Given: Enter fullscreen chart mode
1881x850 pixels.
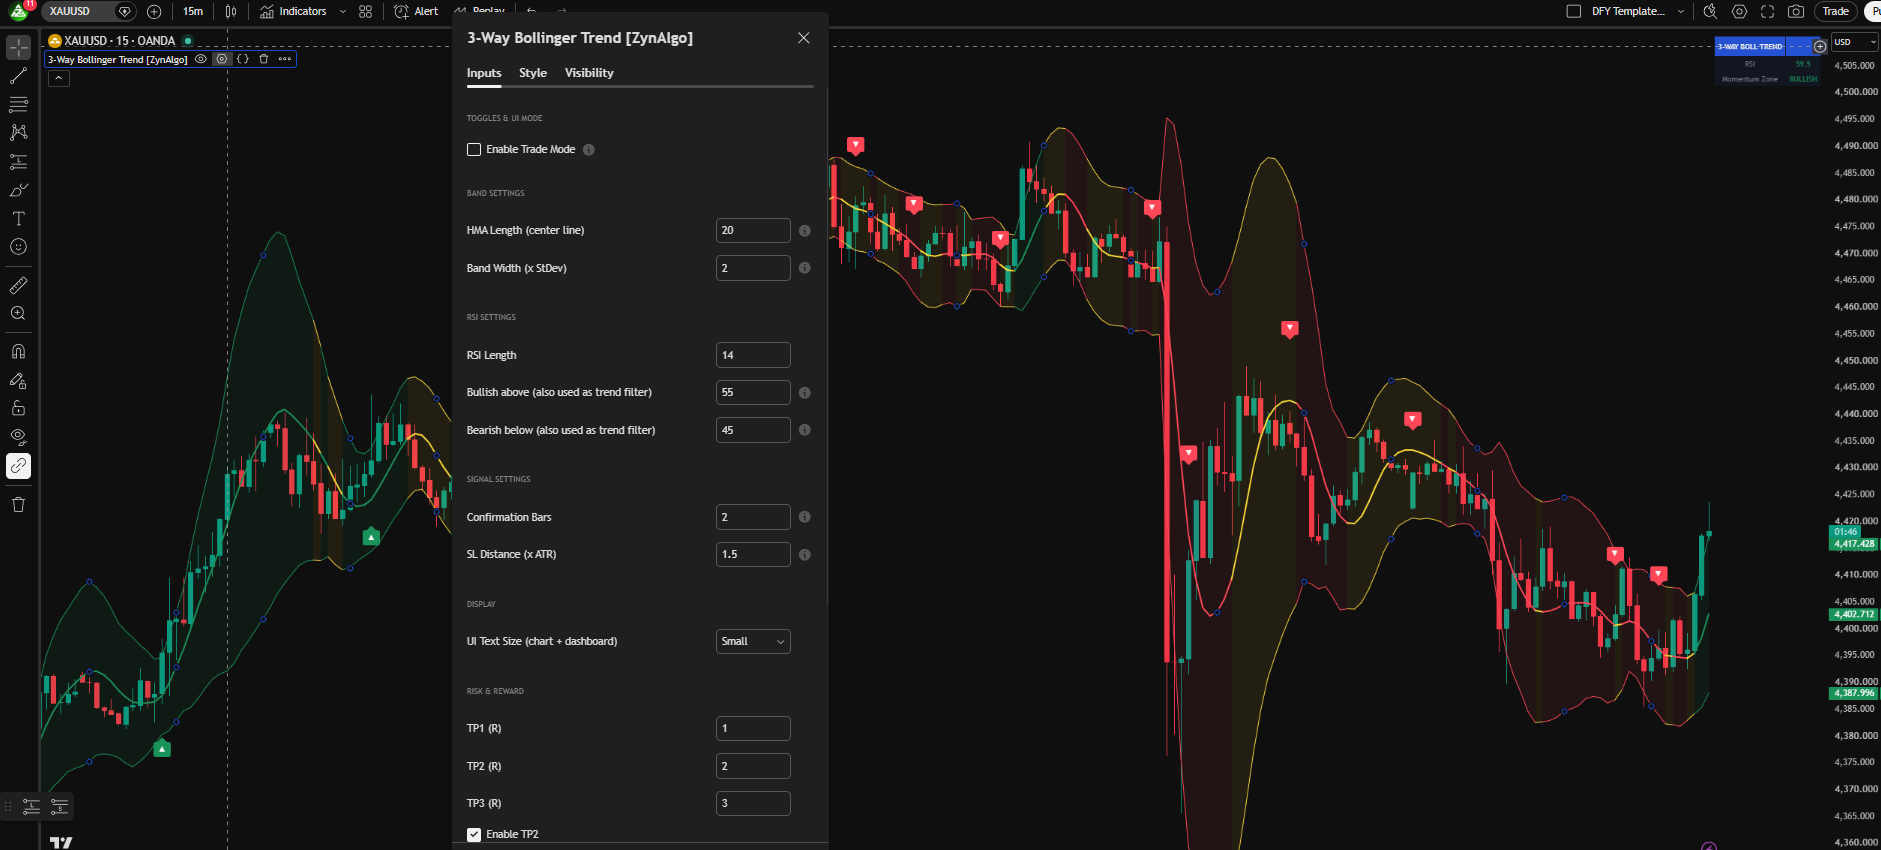Looking at the screenshot, I should pos(1768,11).
